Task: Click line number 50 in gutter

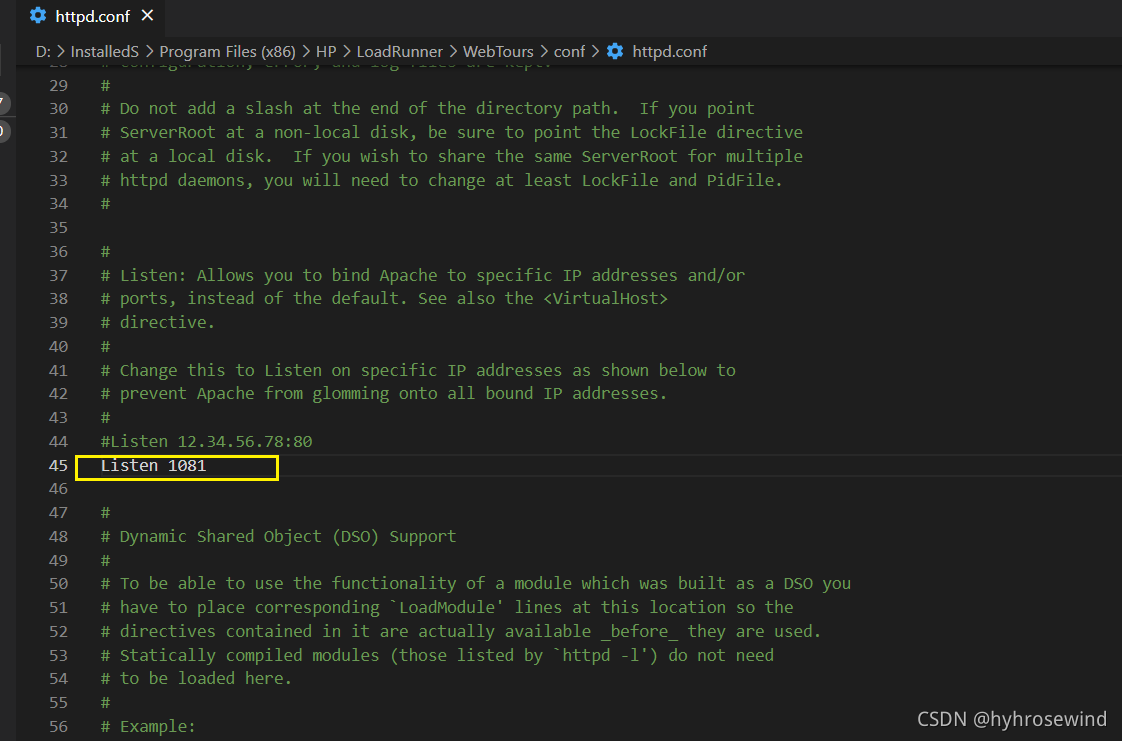Action: (x=58, y=584)
